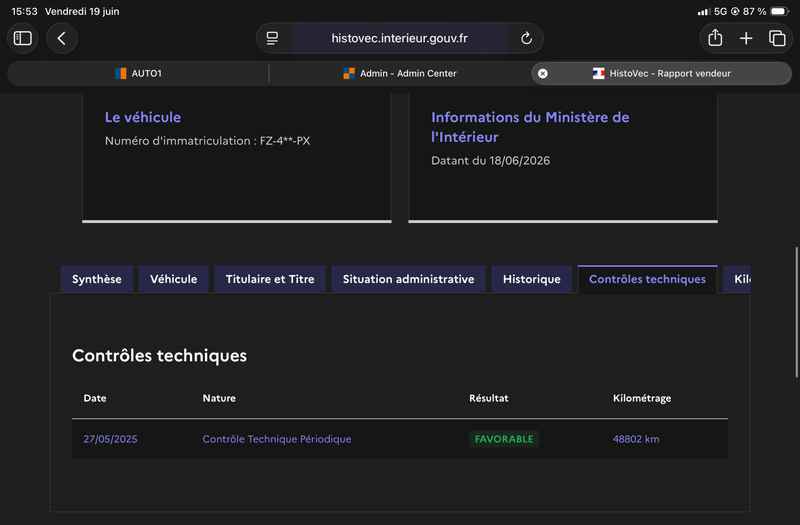The height and width of the screenshot is (525, 800).
Task: Click the registration number FZ-4**-PX text
Action: (x=285, y=141)
